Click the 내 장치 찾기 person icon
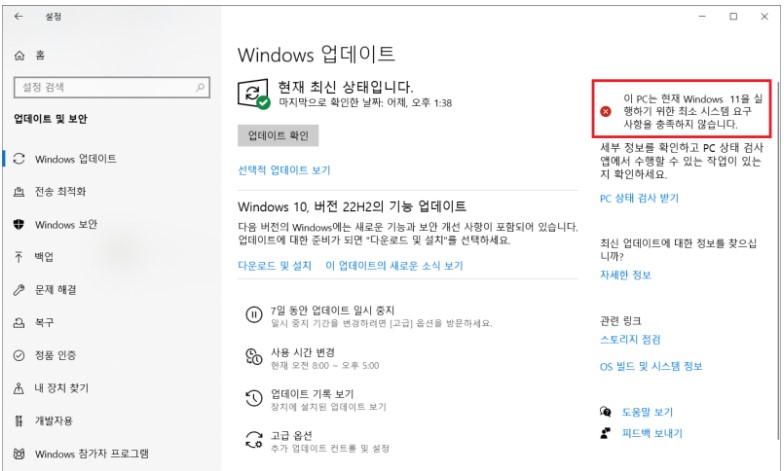 tap(19, 388)
